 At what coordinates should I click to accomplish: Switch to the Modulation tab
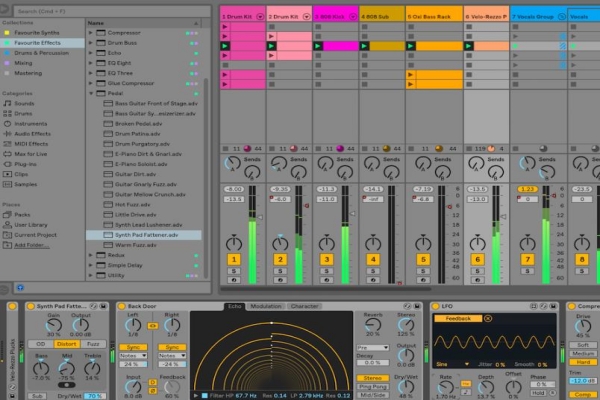pos(266,306)
